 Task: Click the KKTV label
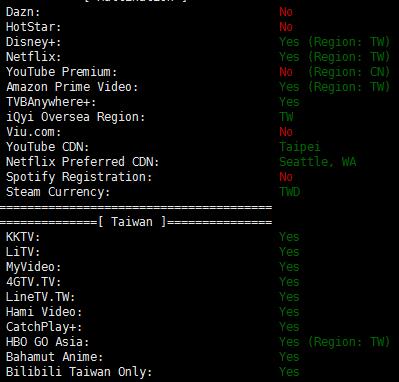[x=23, y=237]
